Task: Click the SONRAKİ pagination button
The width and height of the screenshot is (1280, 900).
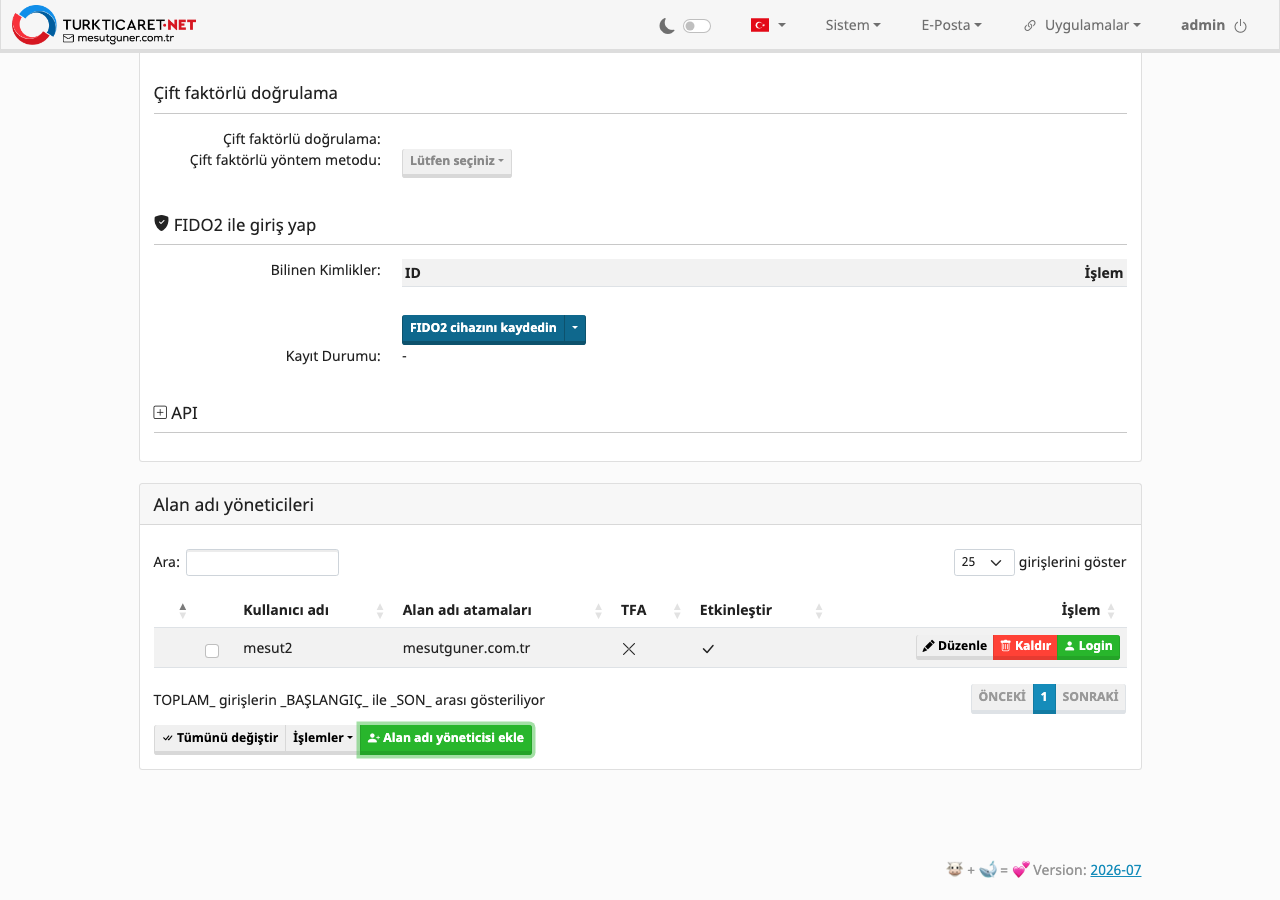Action: click(x=1090, y=697)
